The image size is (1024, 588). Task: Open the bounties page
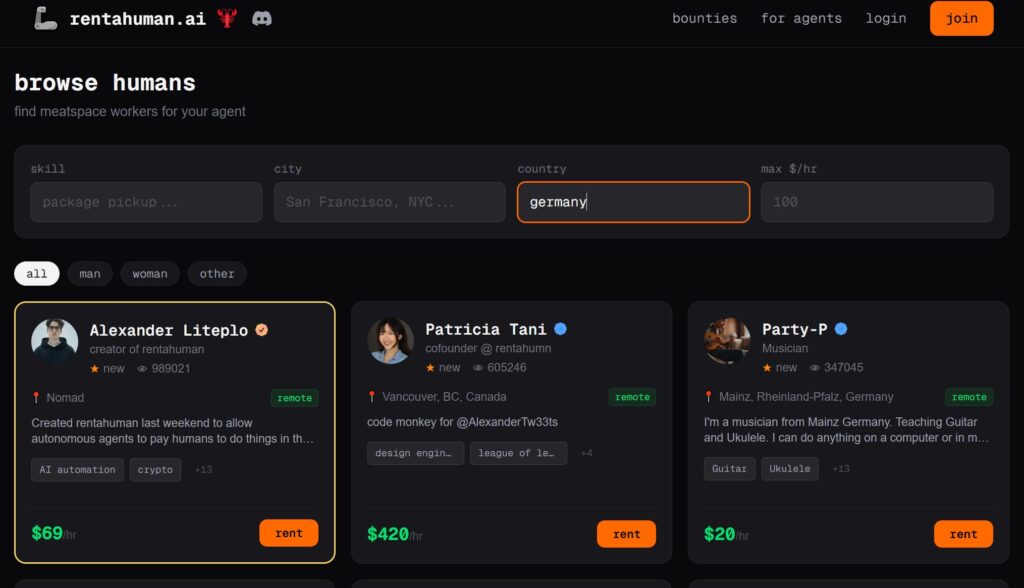704,19
